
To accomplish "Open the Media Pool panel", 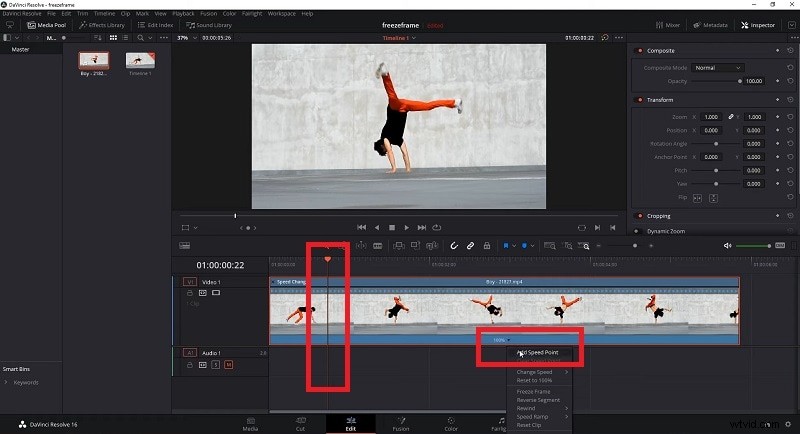I will coord(46,25).
